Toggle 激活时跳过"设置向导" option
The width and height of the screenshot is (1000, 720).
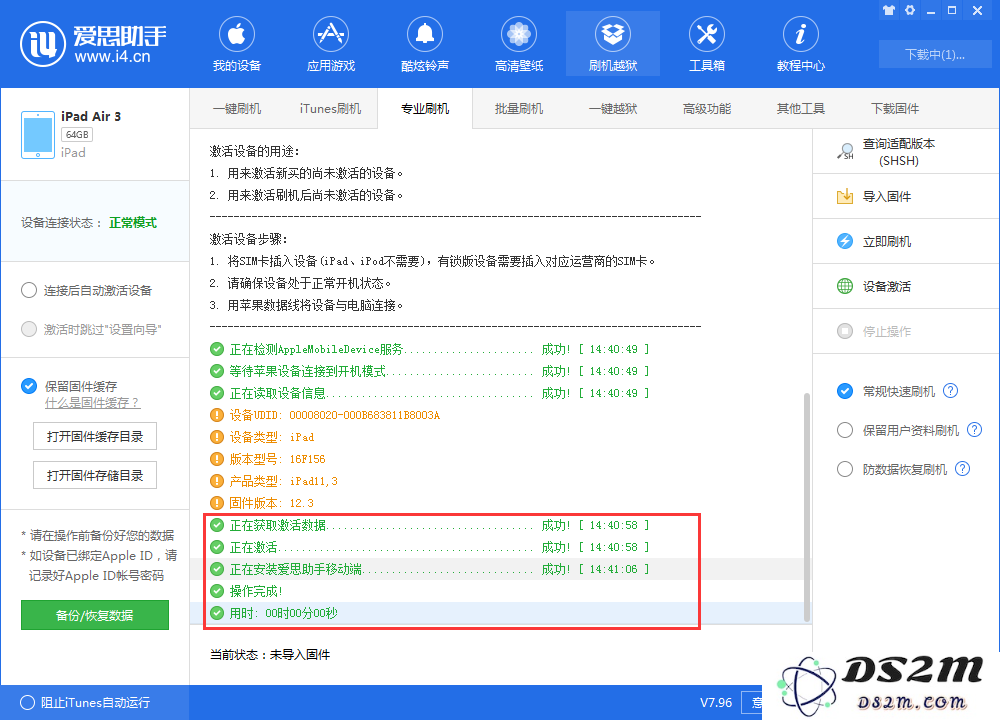[x=29, y=329]
